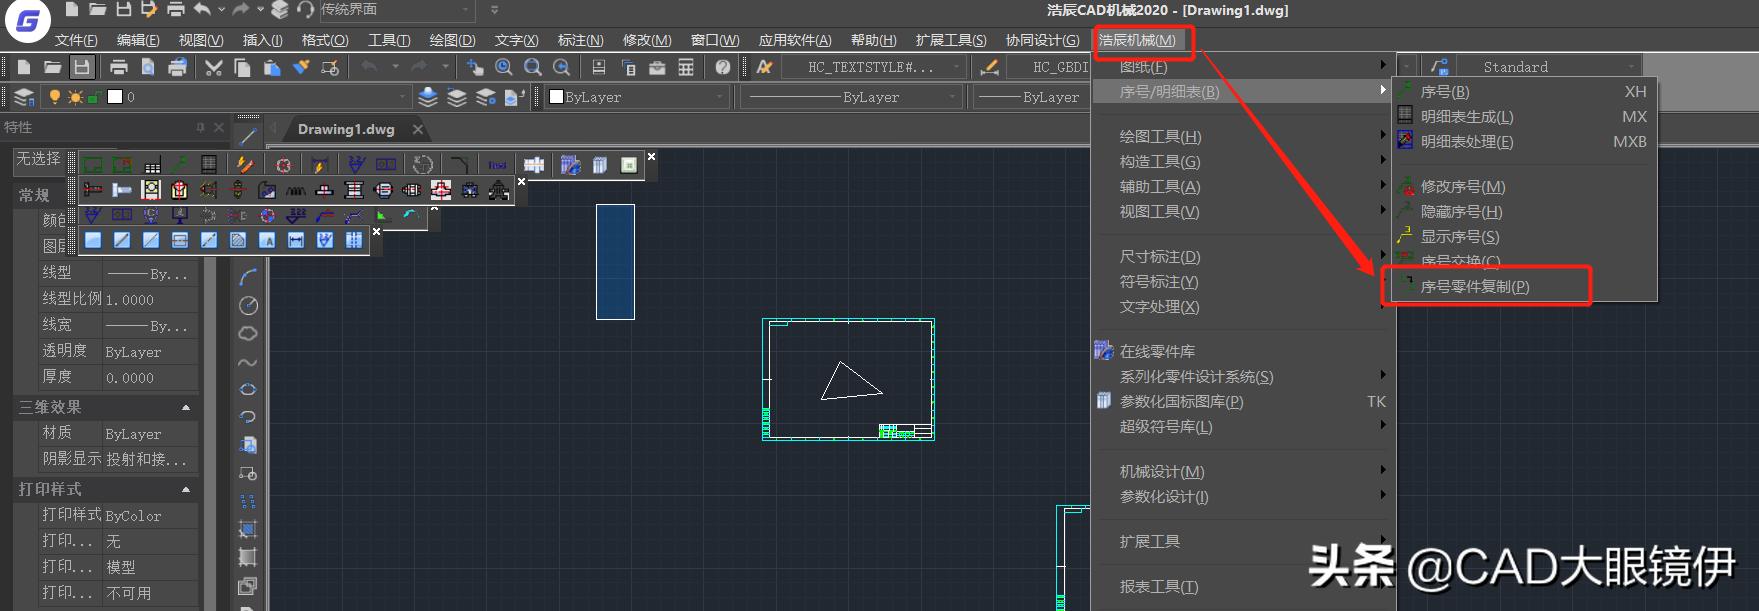The image size is (1759, 611).
Task: Toggle the pin on Properties panel
Action: pos(200,127)
